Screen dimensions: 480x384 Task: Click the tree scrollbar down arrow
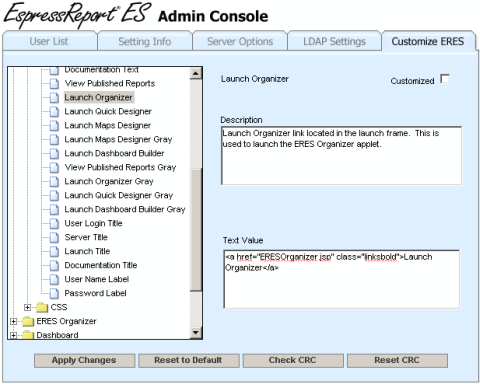click(x=196, y=332)
